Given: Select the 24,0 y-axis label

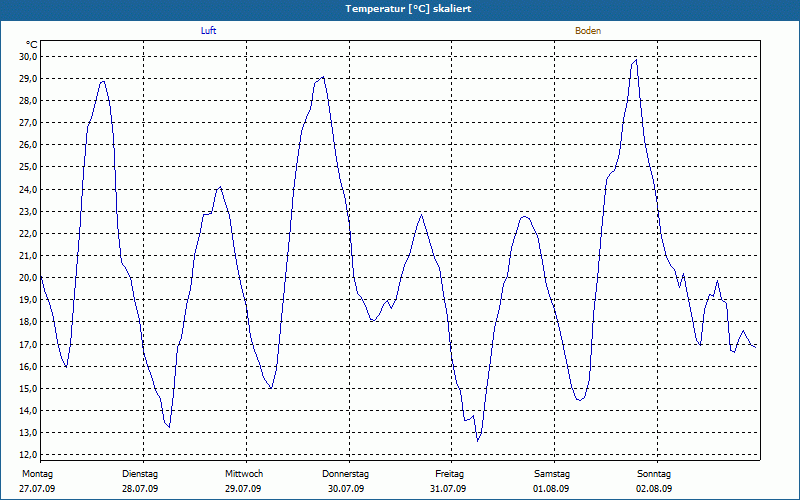Looking at the screenshot, I should point(28,189).
